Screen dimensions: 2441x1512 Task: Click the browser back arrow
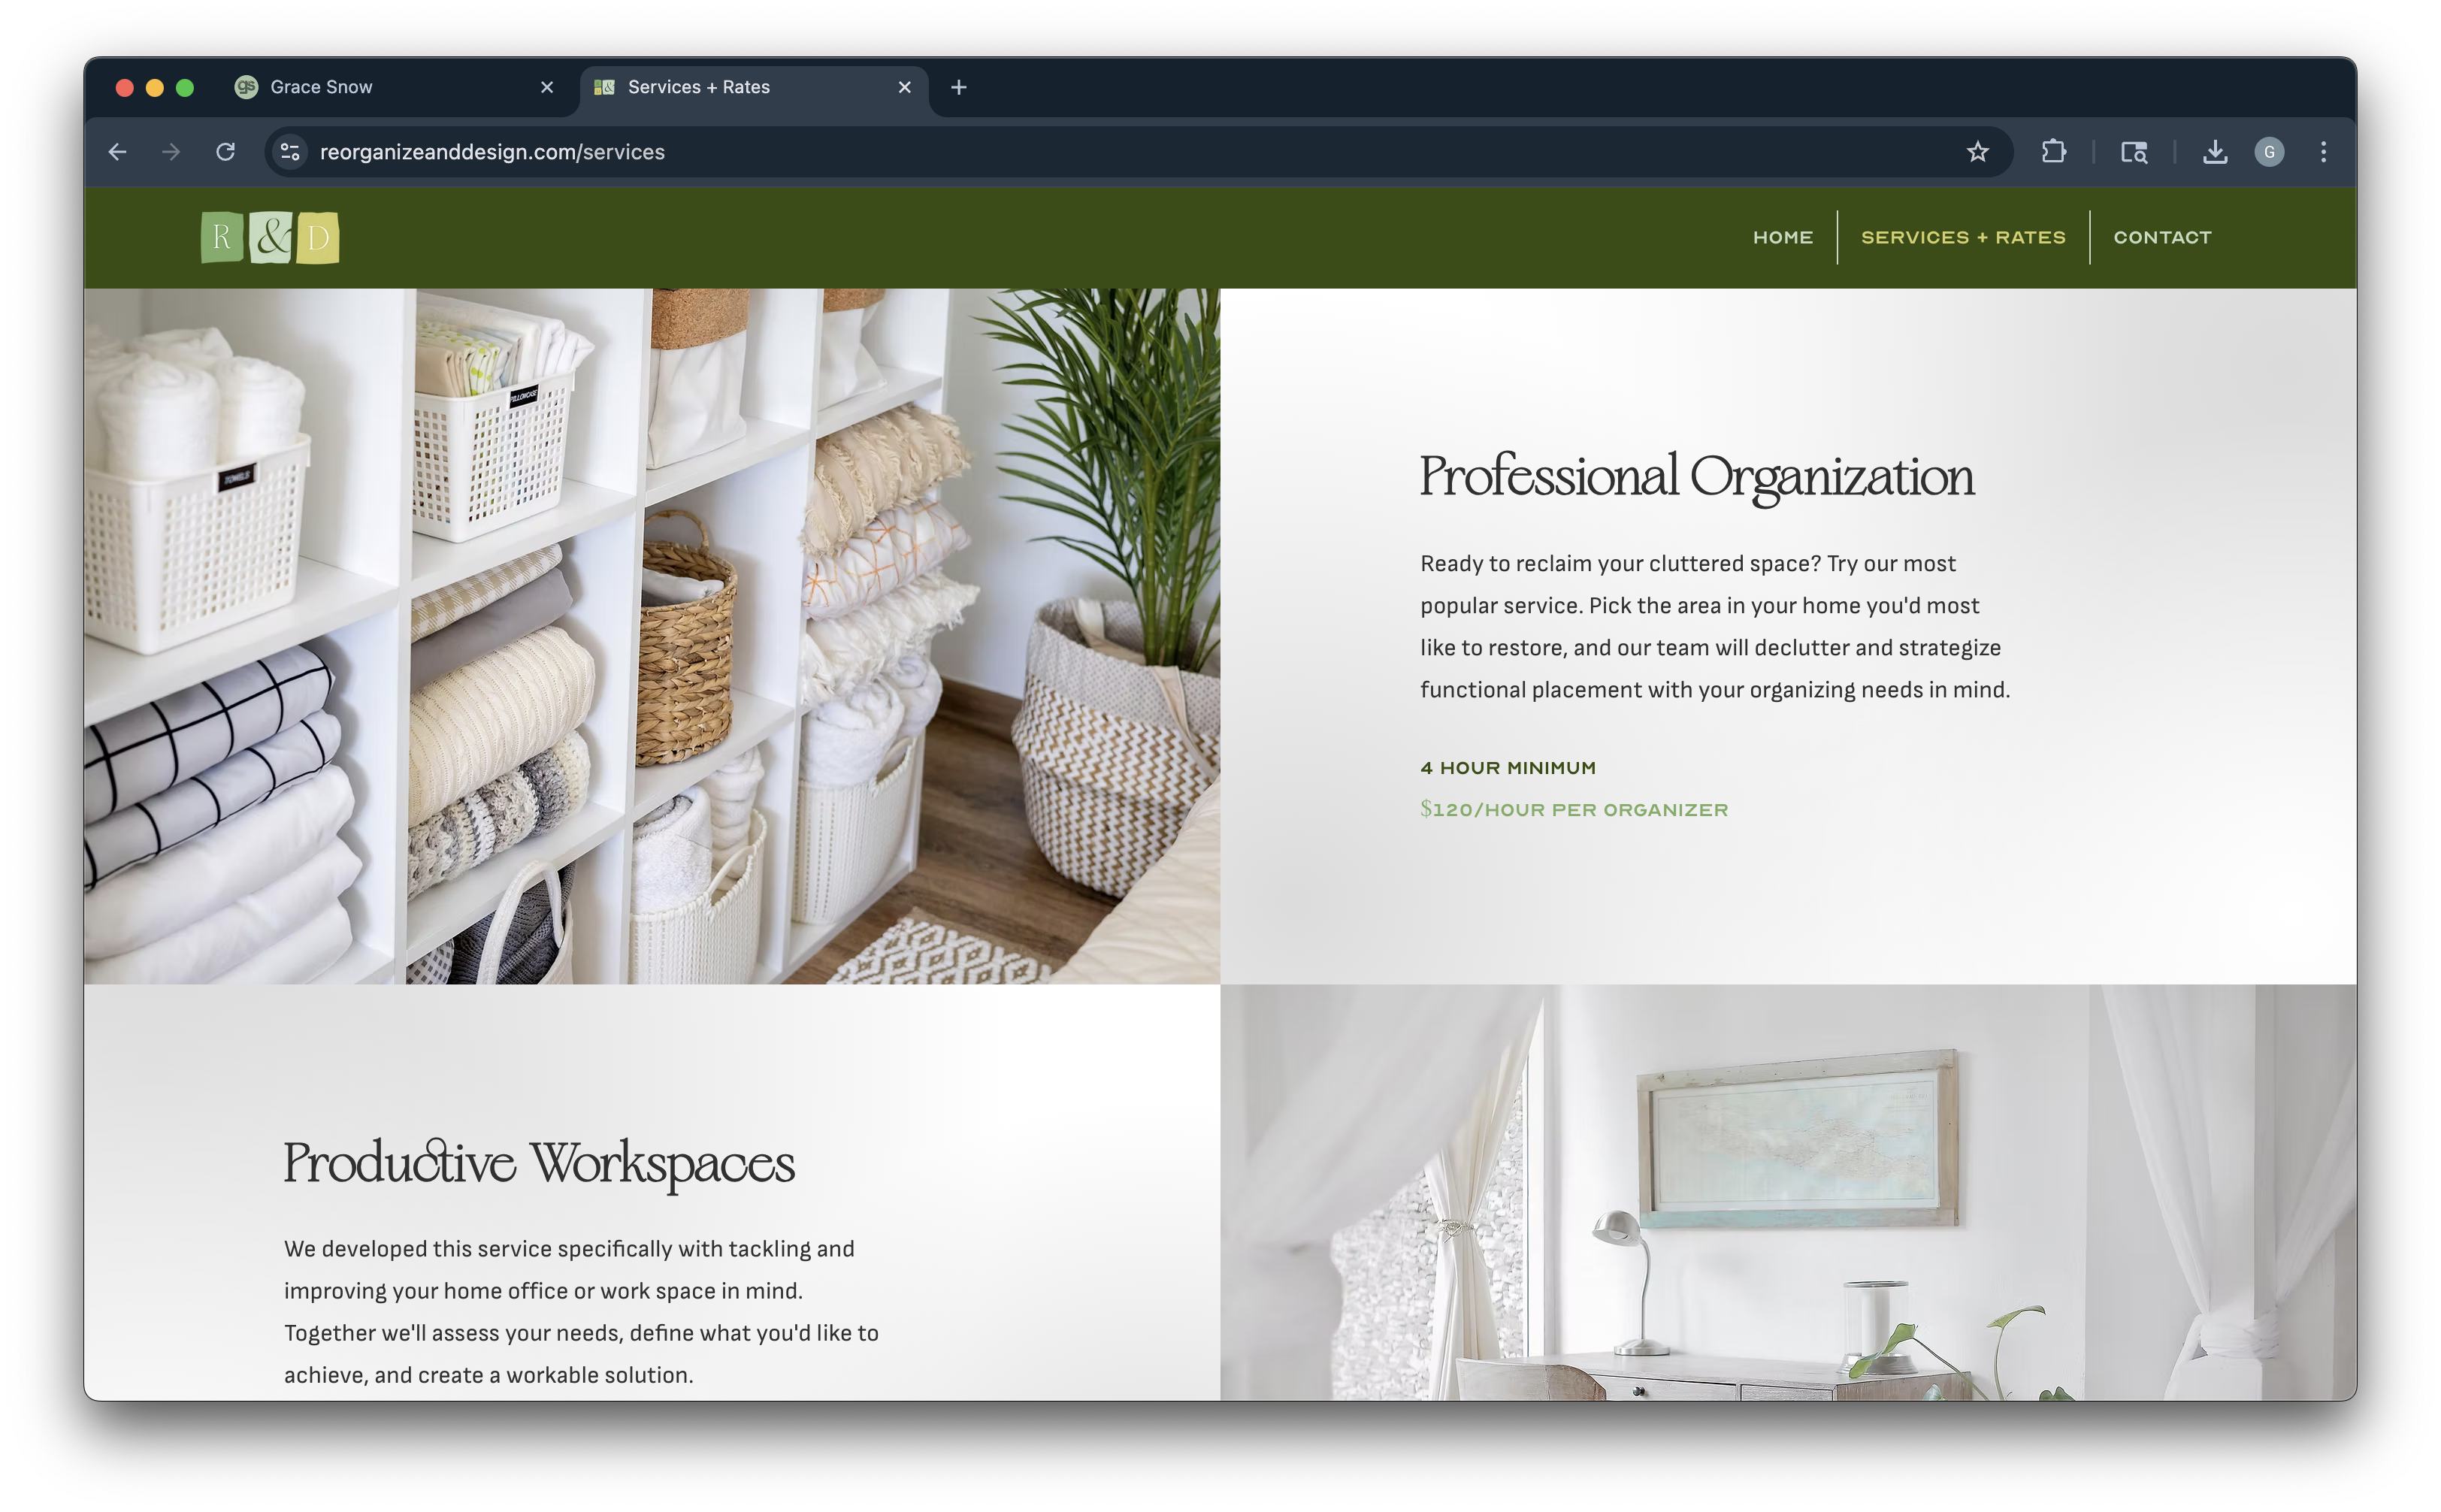coord(117,152)
